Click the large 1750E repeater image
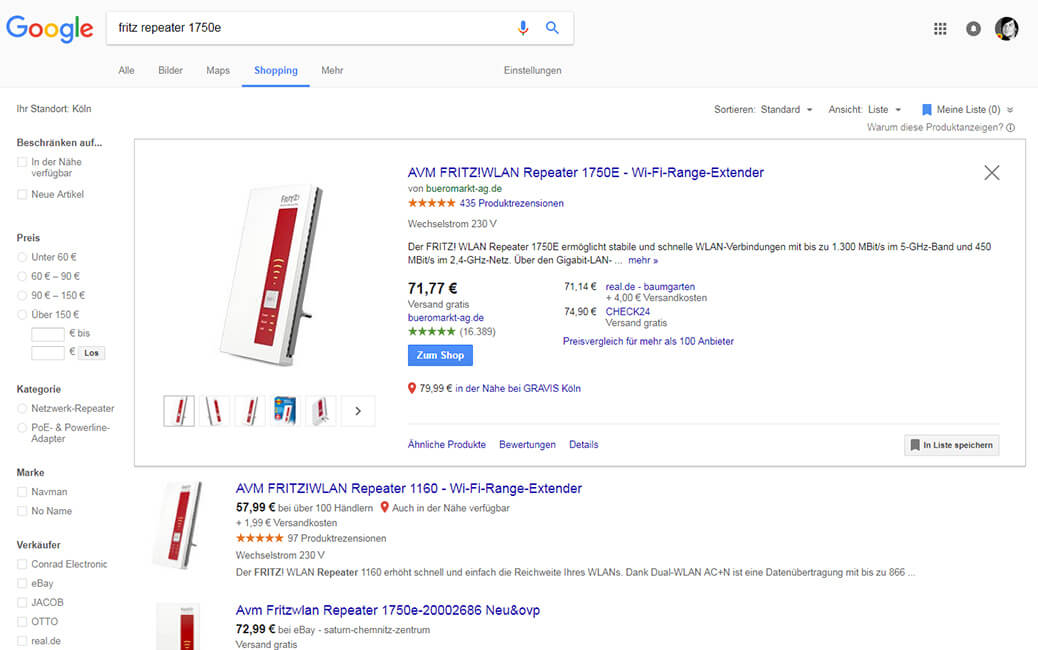 point(269,276)
